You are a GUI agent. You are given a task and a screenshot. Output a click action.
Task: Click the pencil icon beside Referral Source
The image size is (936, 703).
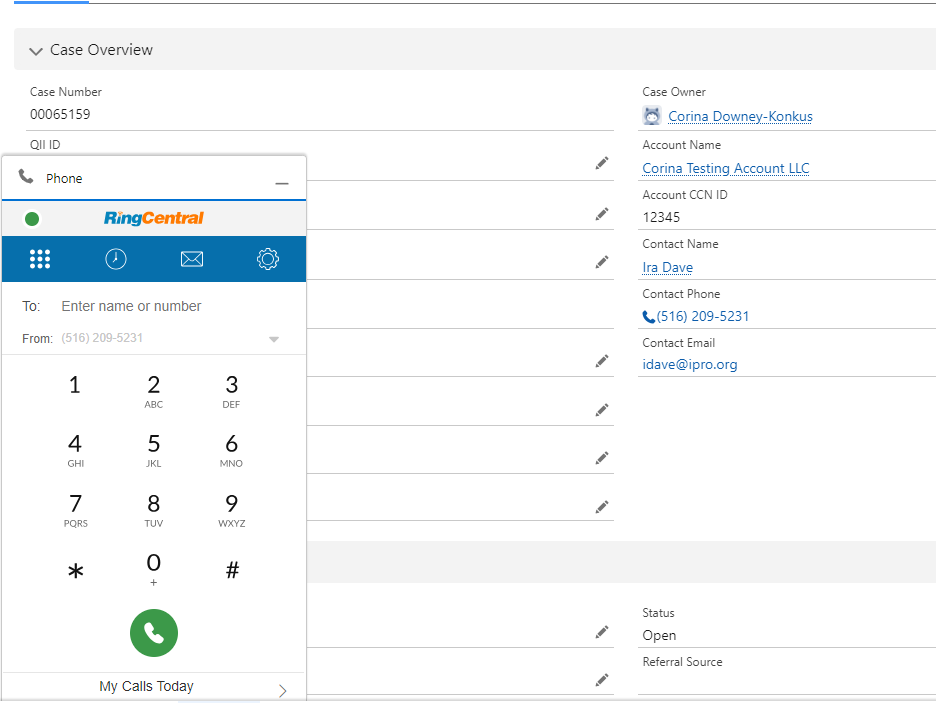pyautogui.click(x=602, y=680)
